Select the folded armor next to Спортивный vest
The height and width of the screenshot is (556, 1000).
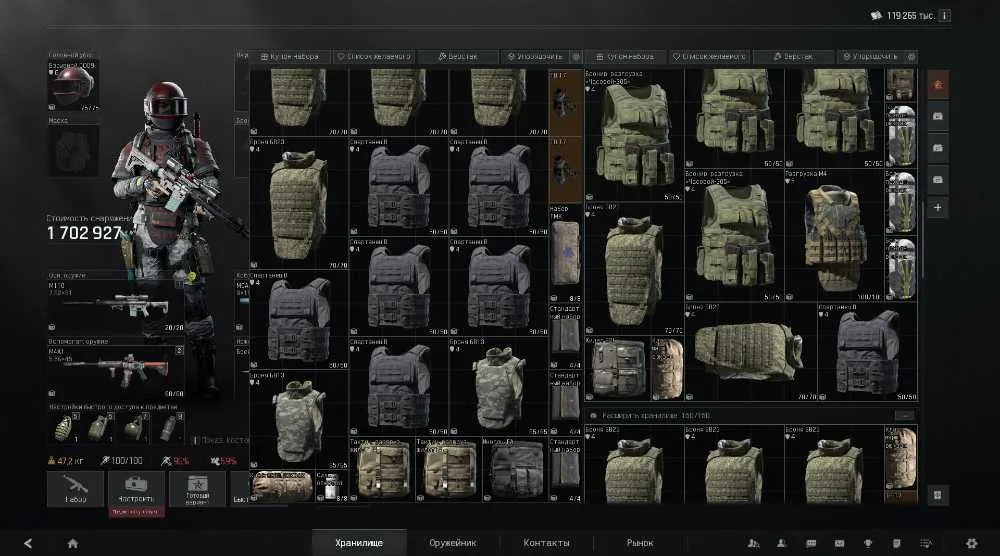[751, 351]
